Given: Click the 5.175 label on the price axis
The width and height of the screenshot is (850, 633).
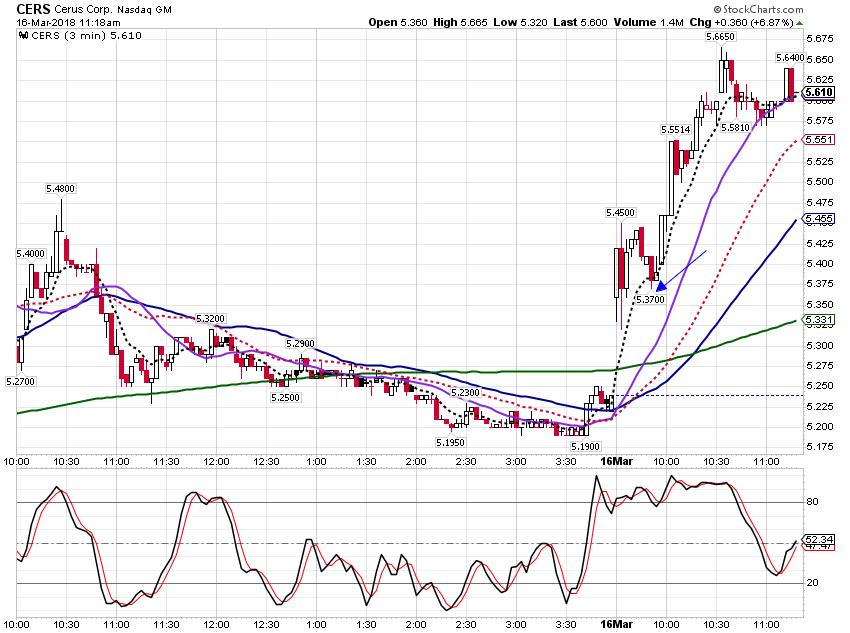Looking at the screenshot, I should coord(820,447).
